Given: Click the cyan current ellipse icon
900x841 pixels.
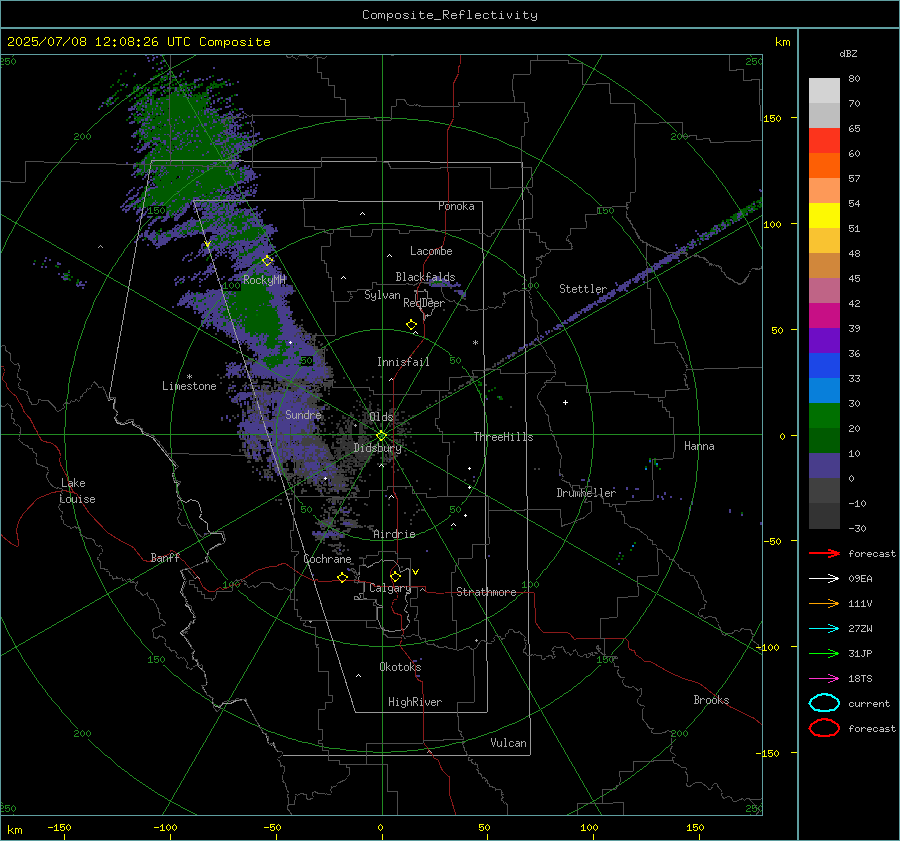Looking at the screenshot, I should click(824, 703).
